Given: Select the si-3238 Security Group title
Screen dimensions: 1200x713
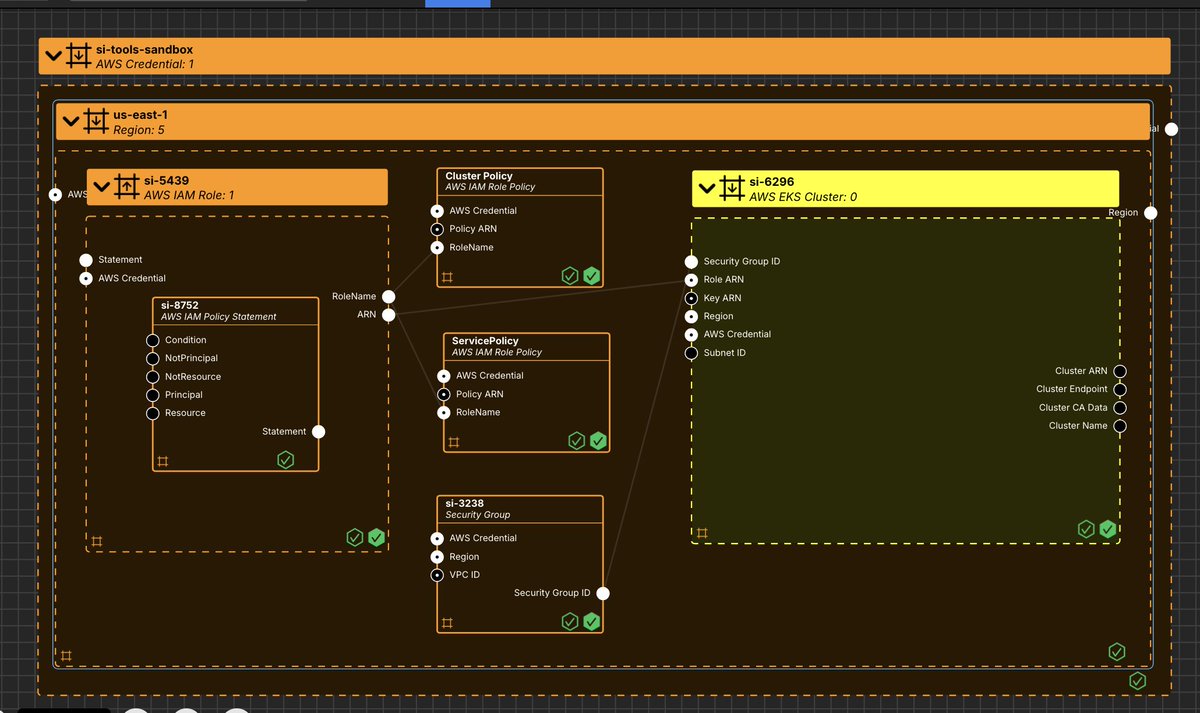Looking at the screenshot, I should coord(464,504).
